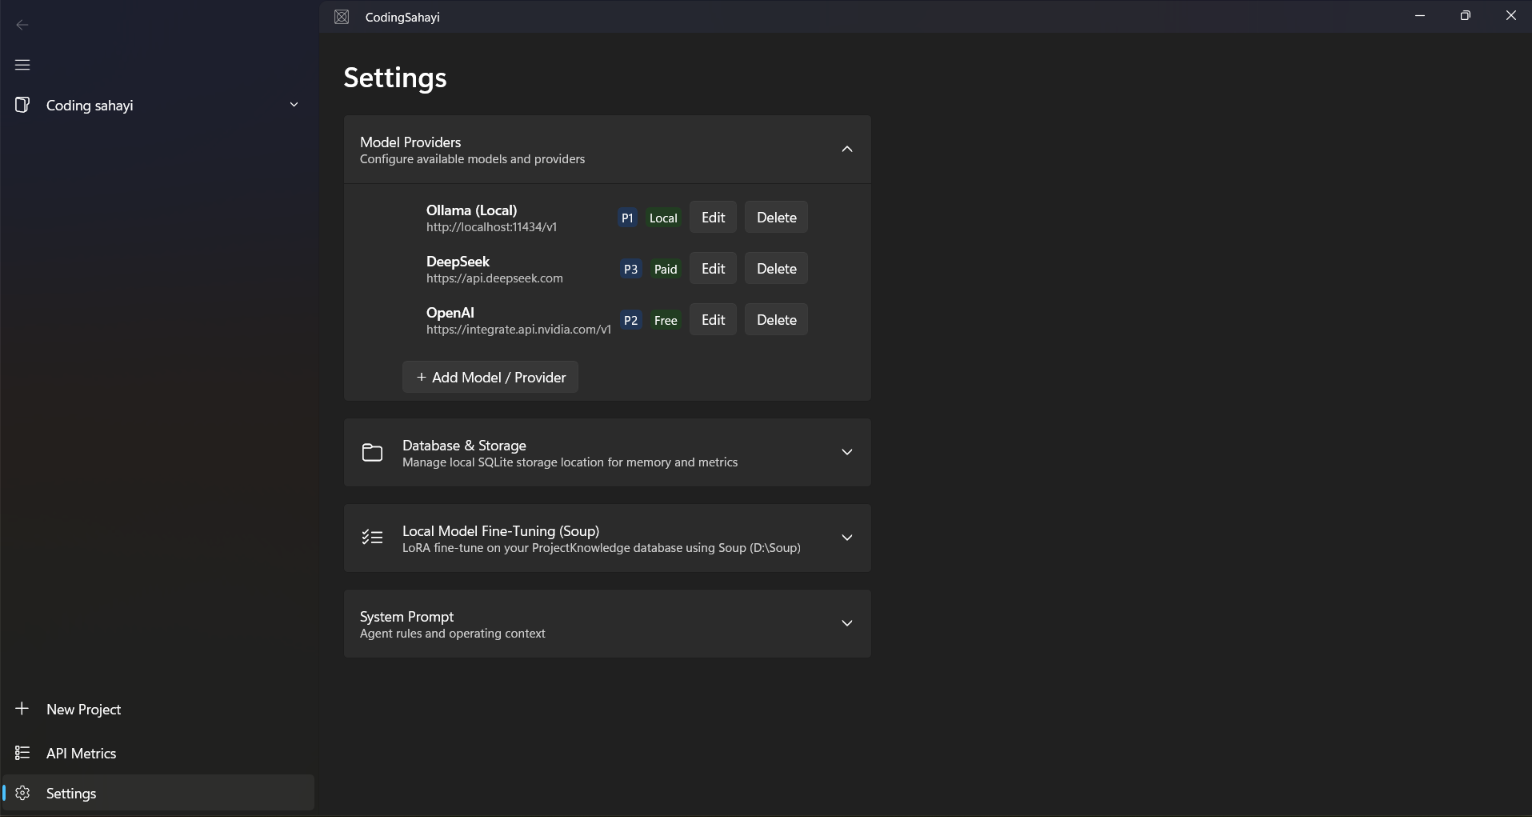
Task: Expand the Database & Storage section
Action: click(847, 453)
